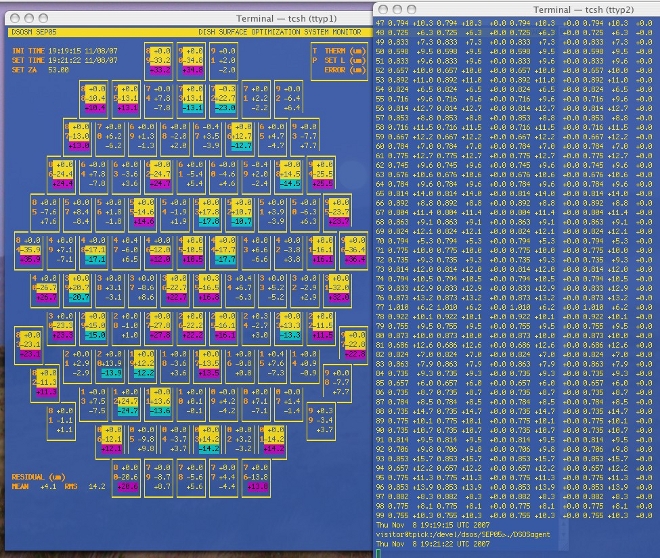Click row '93 0.853 +15.7' in ttyp2

[x=514, y=459]
